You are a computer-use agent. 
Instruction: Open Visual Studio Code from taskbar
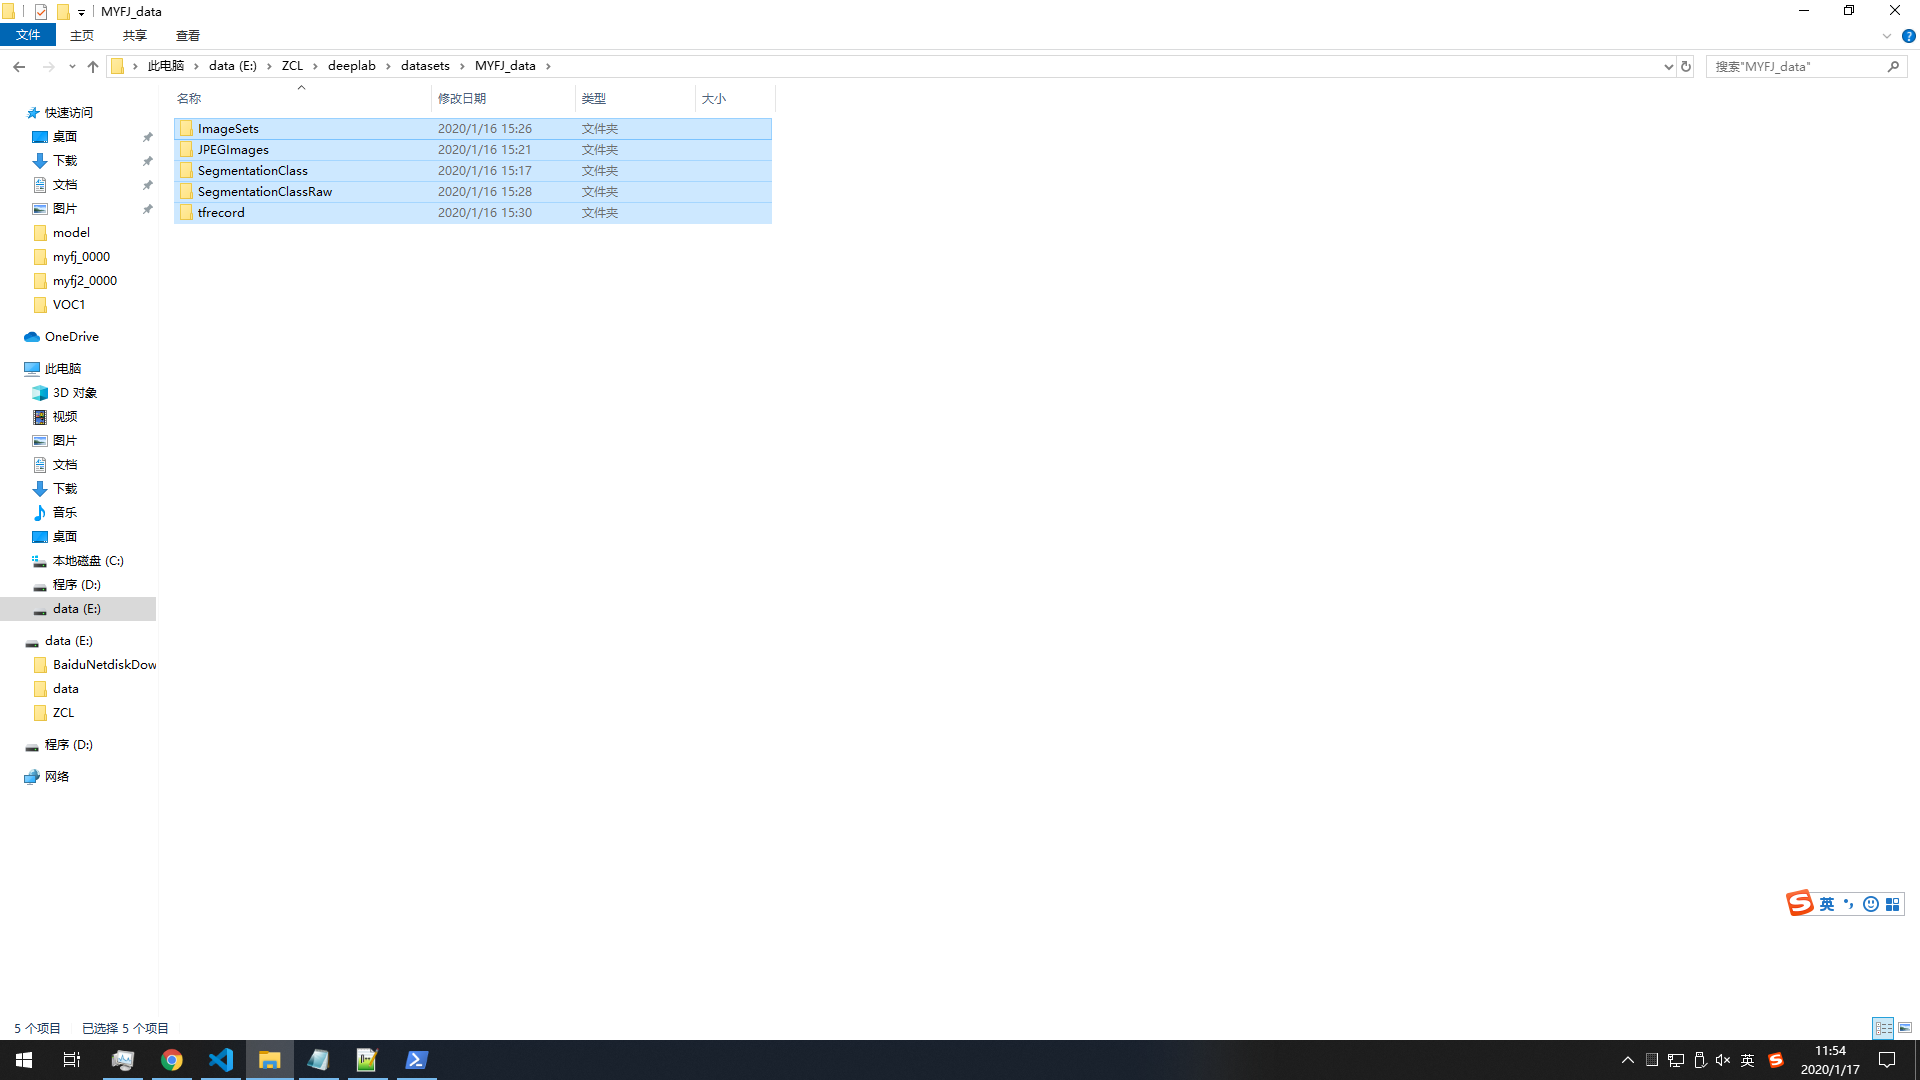(x=220, y=1060)
